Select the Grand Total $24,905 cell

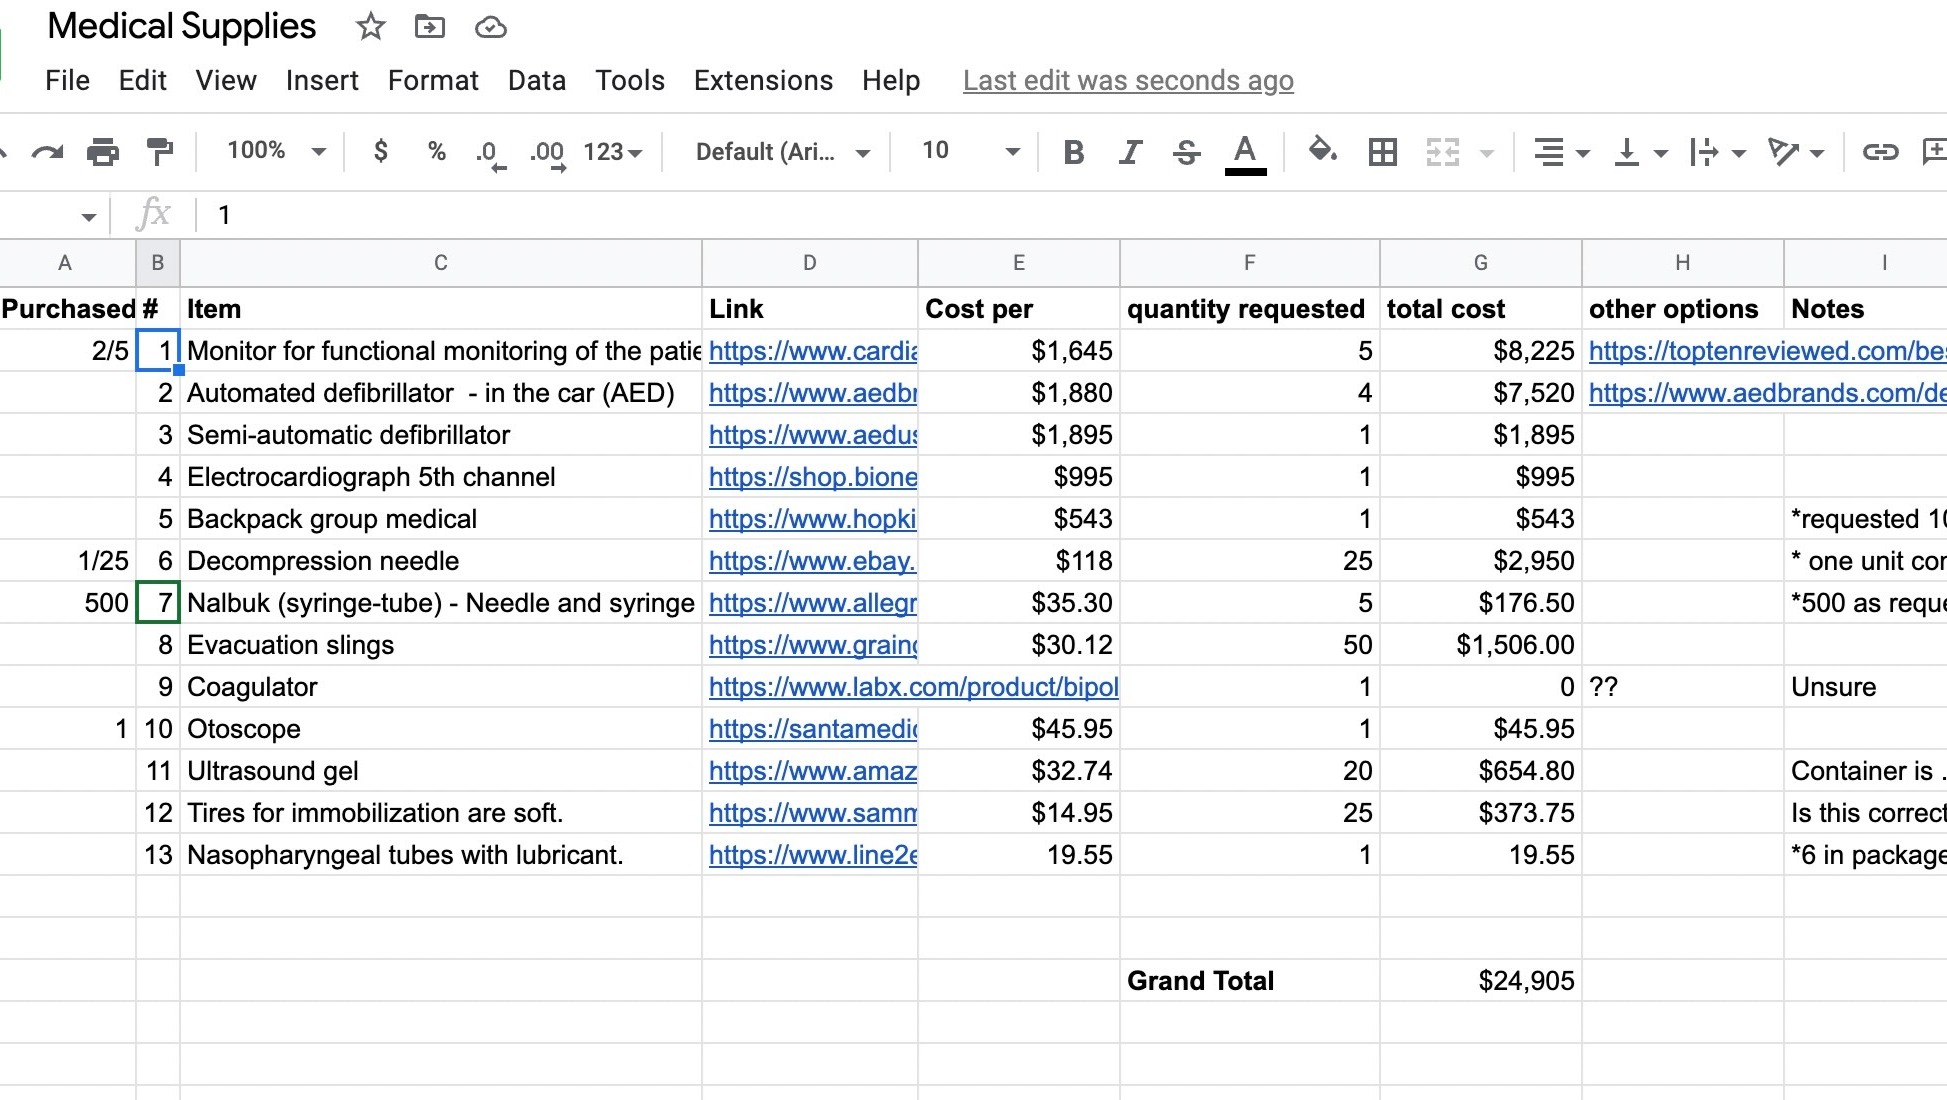(1481, 981)
